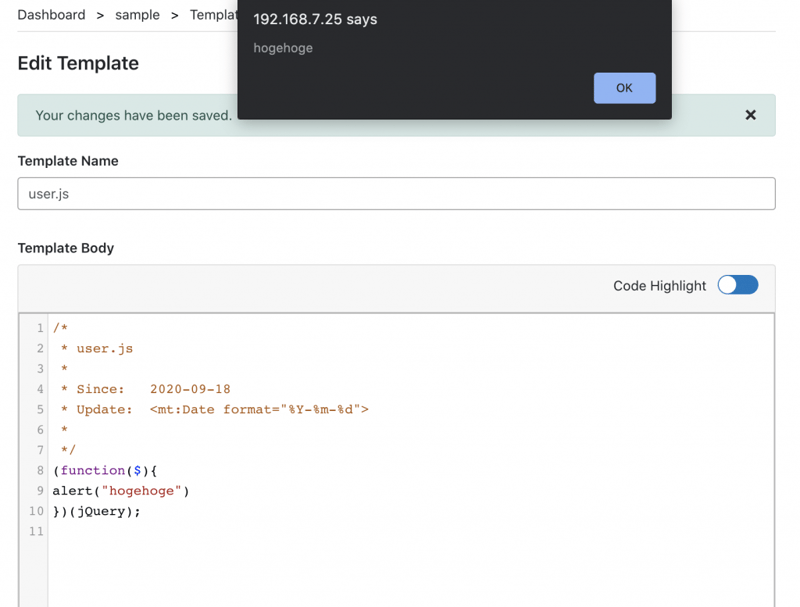
Task: Dismiss the saved-changes notification with the X icon
Action: click(750, 115)
